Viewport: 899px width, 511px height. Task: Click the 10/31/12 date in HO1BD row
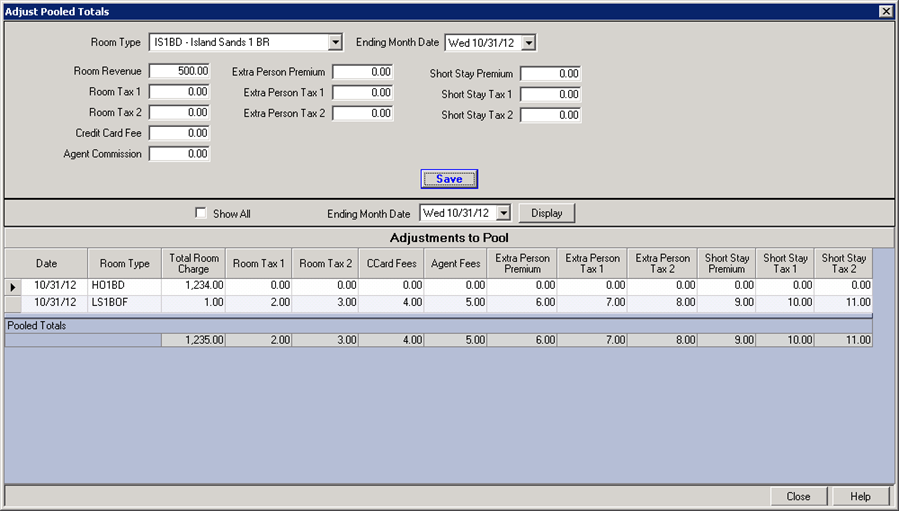pyautogui.click(x=55, y=286)
